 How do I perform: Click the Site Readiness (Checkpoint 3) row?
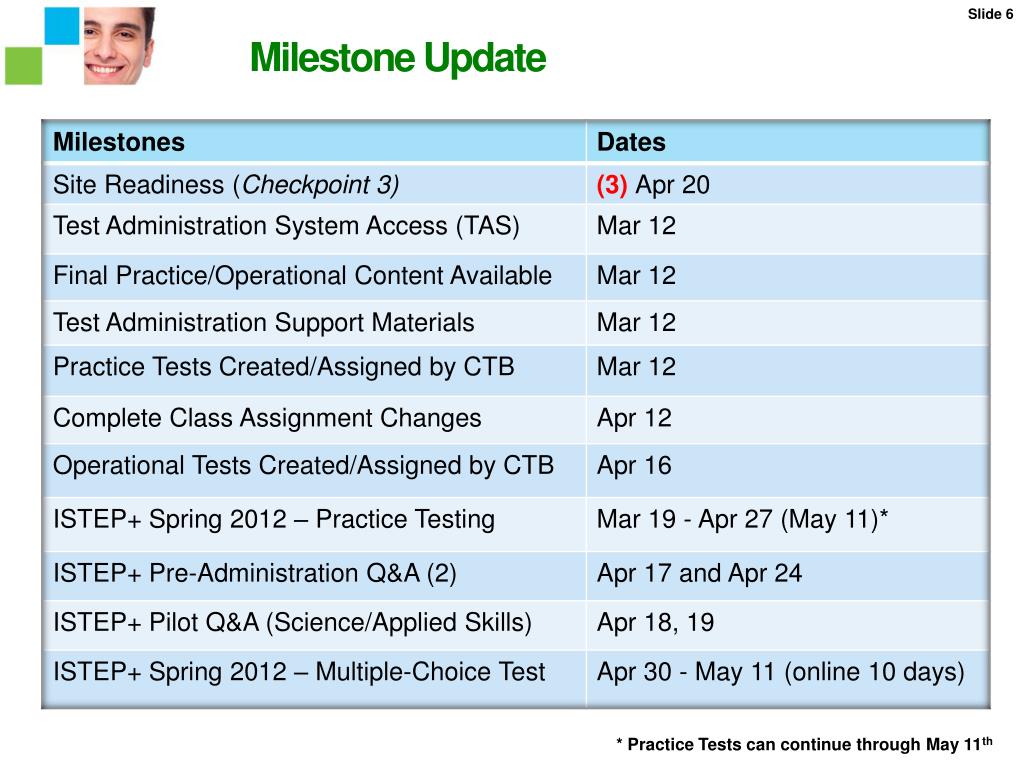516,185
